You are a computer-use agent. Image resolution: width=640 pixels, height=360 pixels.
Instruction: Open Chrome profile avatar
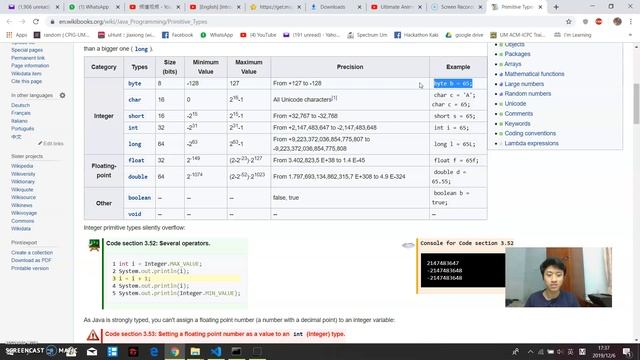point(617,22)
